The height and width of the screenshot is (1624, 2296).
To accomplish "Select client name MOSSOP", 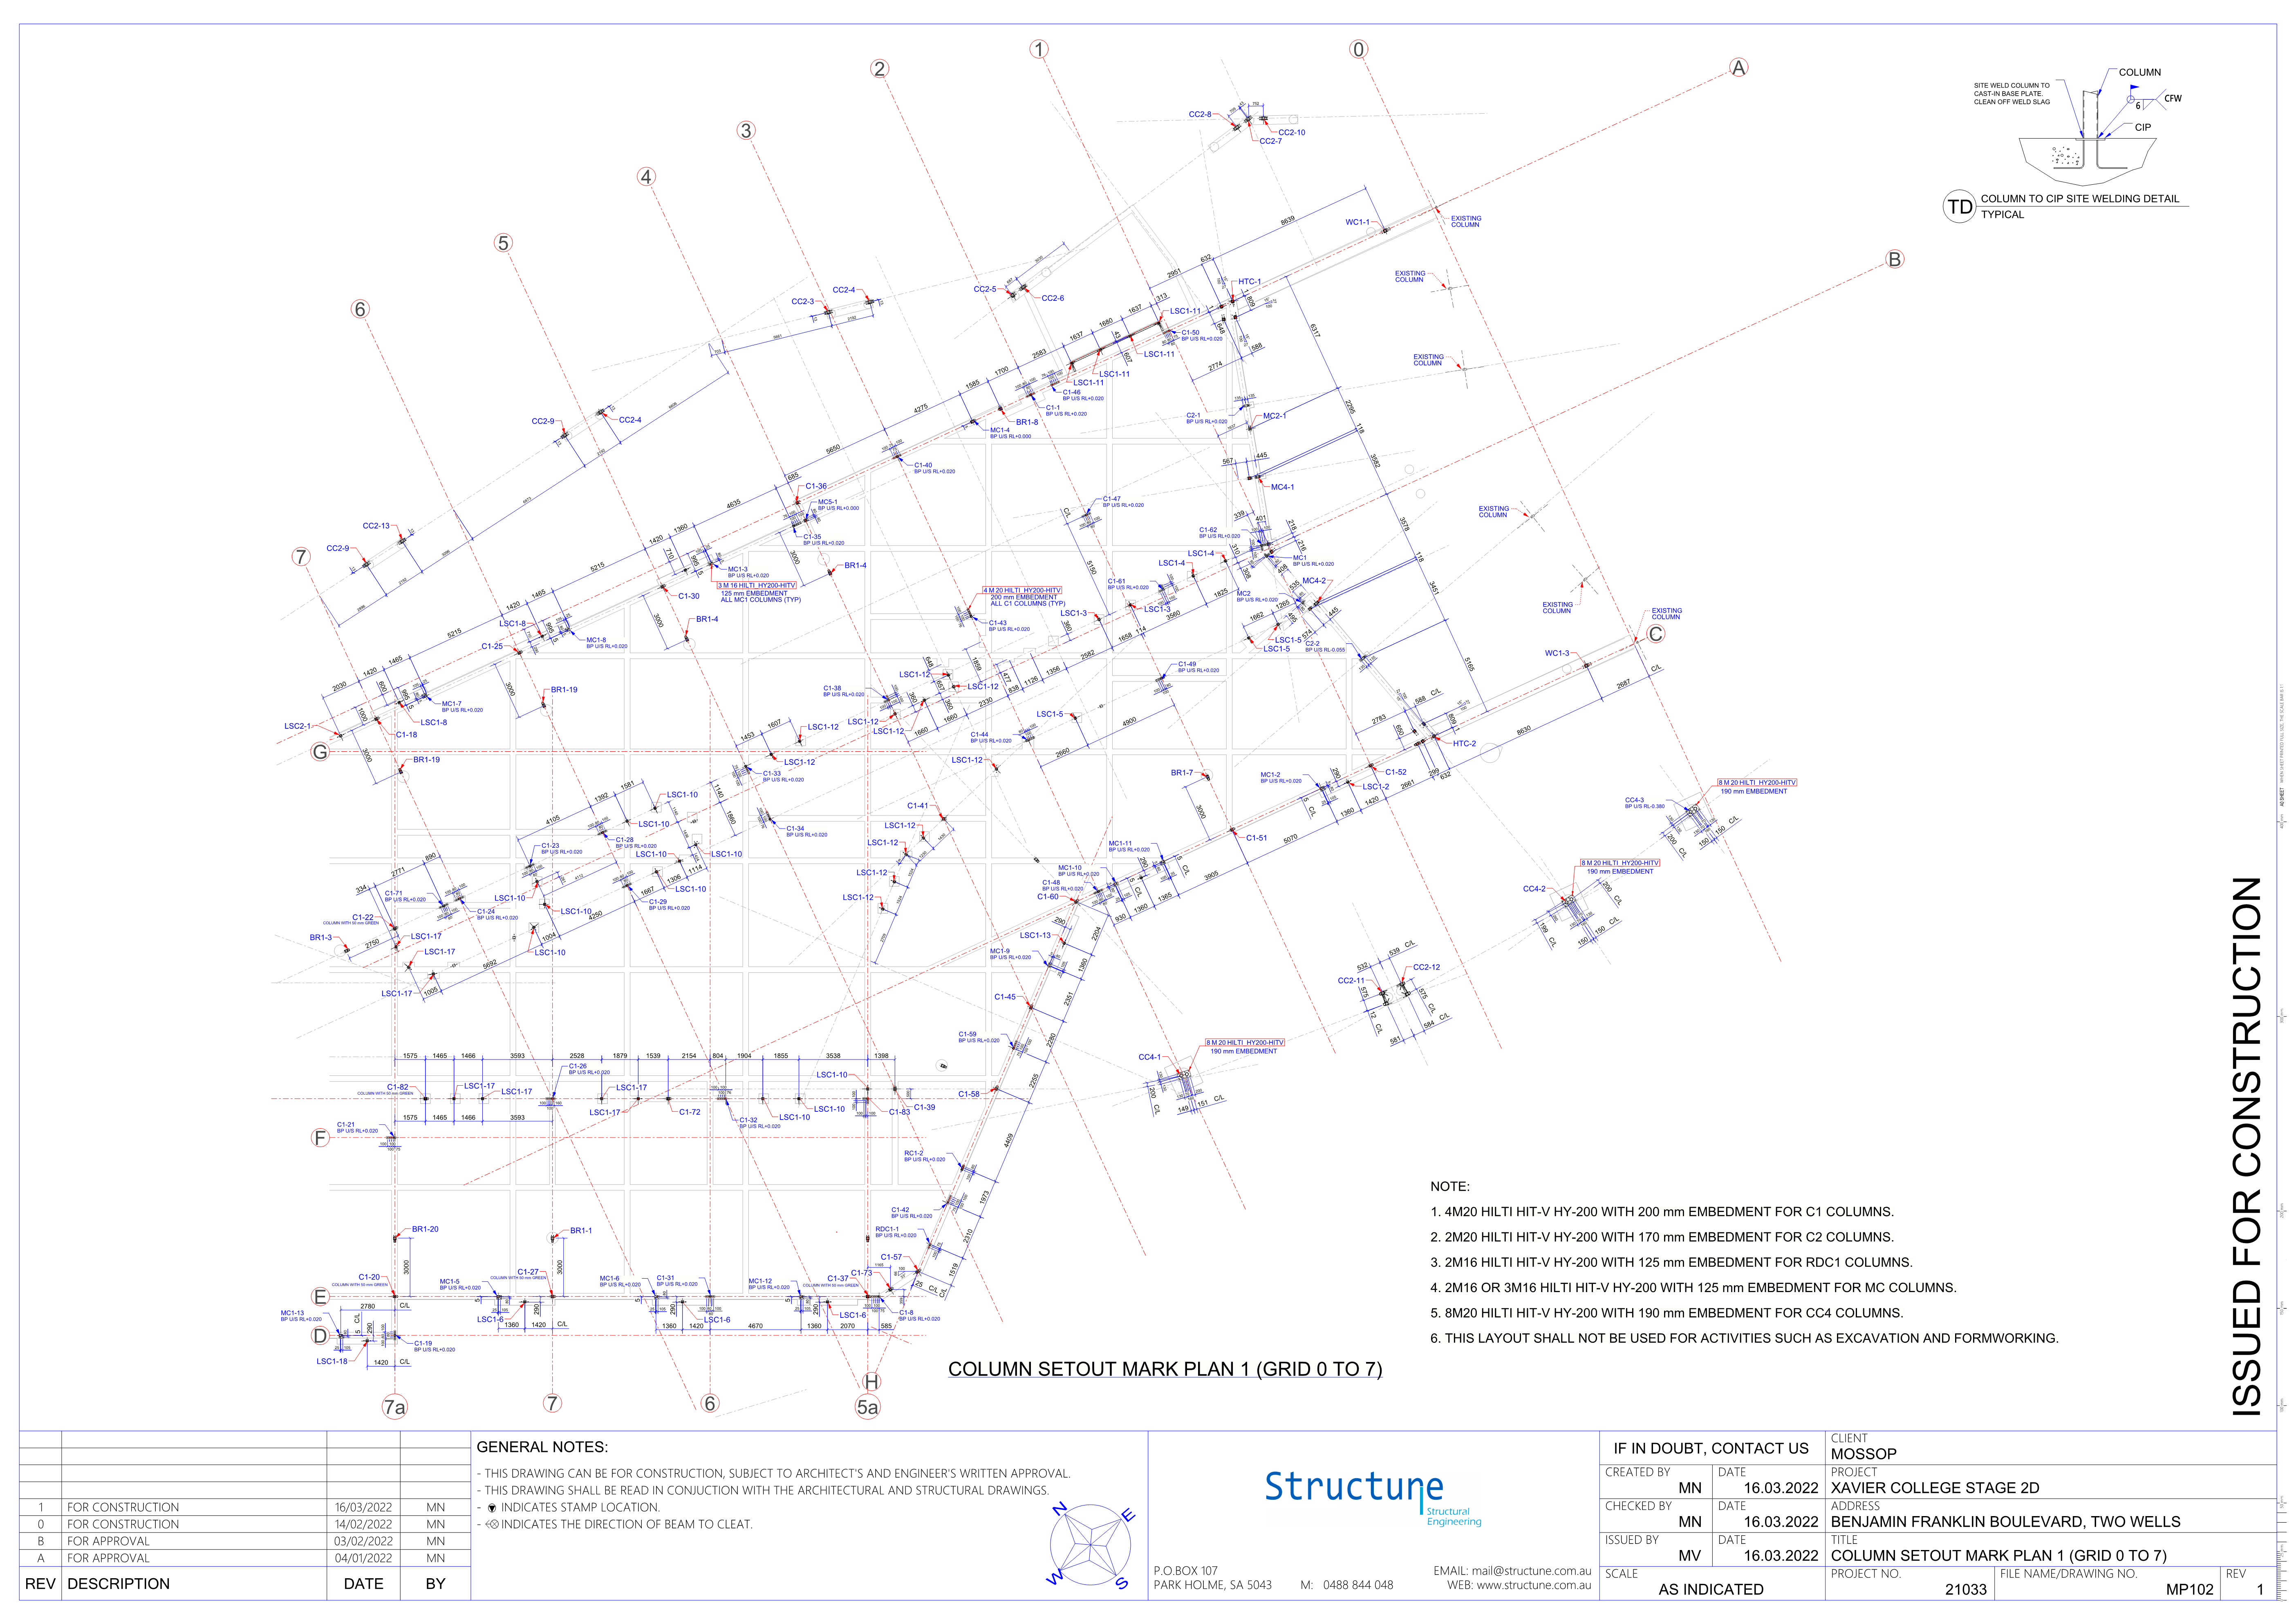I will (x=1864, y=1454).
